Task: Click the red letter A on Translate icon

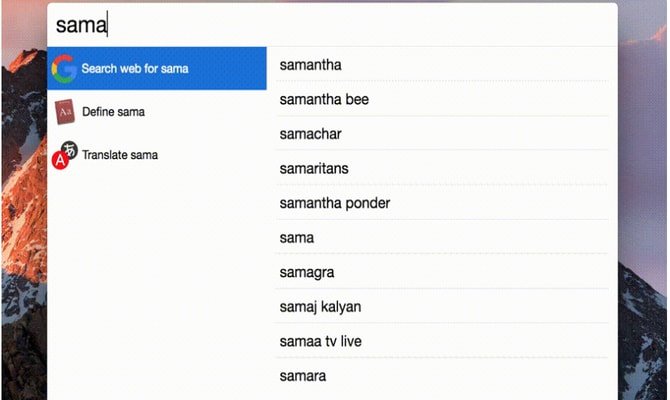Action: coord(60,161)
